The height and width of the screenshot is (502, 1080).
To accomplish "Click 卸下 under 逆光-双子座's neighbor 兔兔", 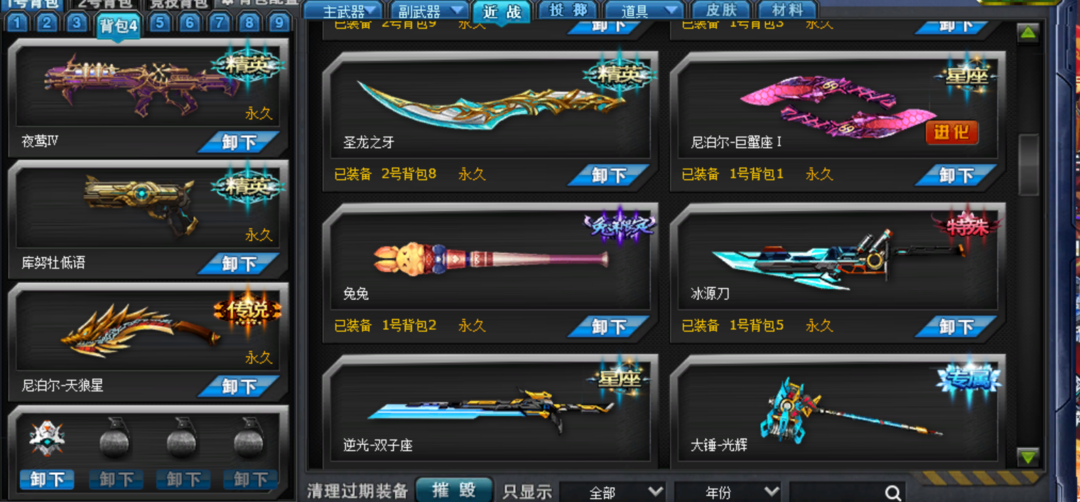I will click(608, 326).
